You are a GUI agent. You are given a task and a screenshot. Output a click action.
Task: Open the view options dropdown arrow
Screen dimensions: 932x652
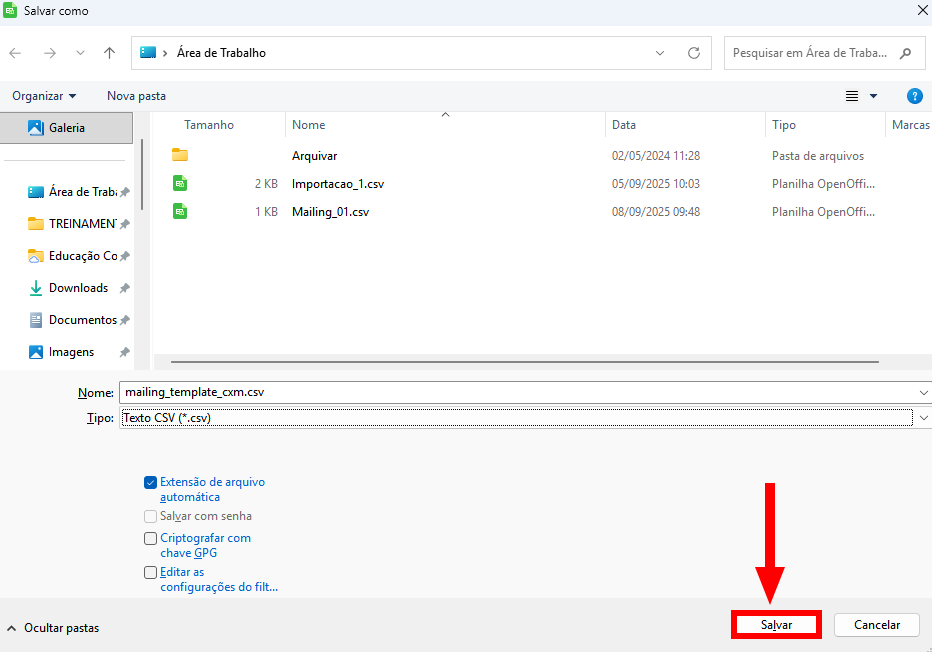(873, 96)
